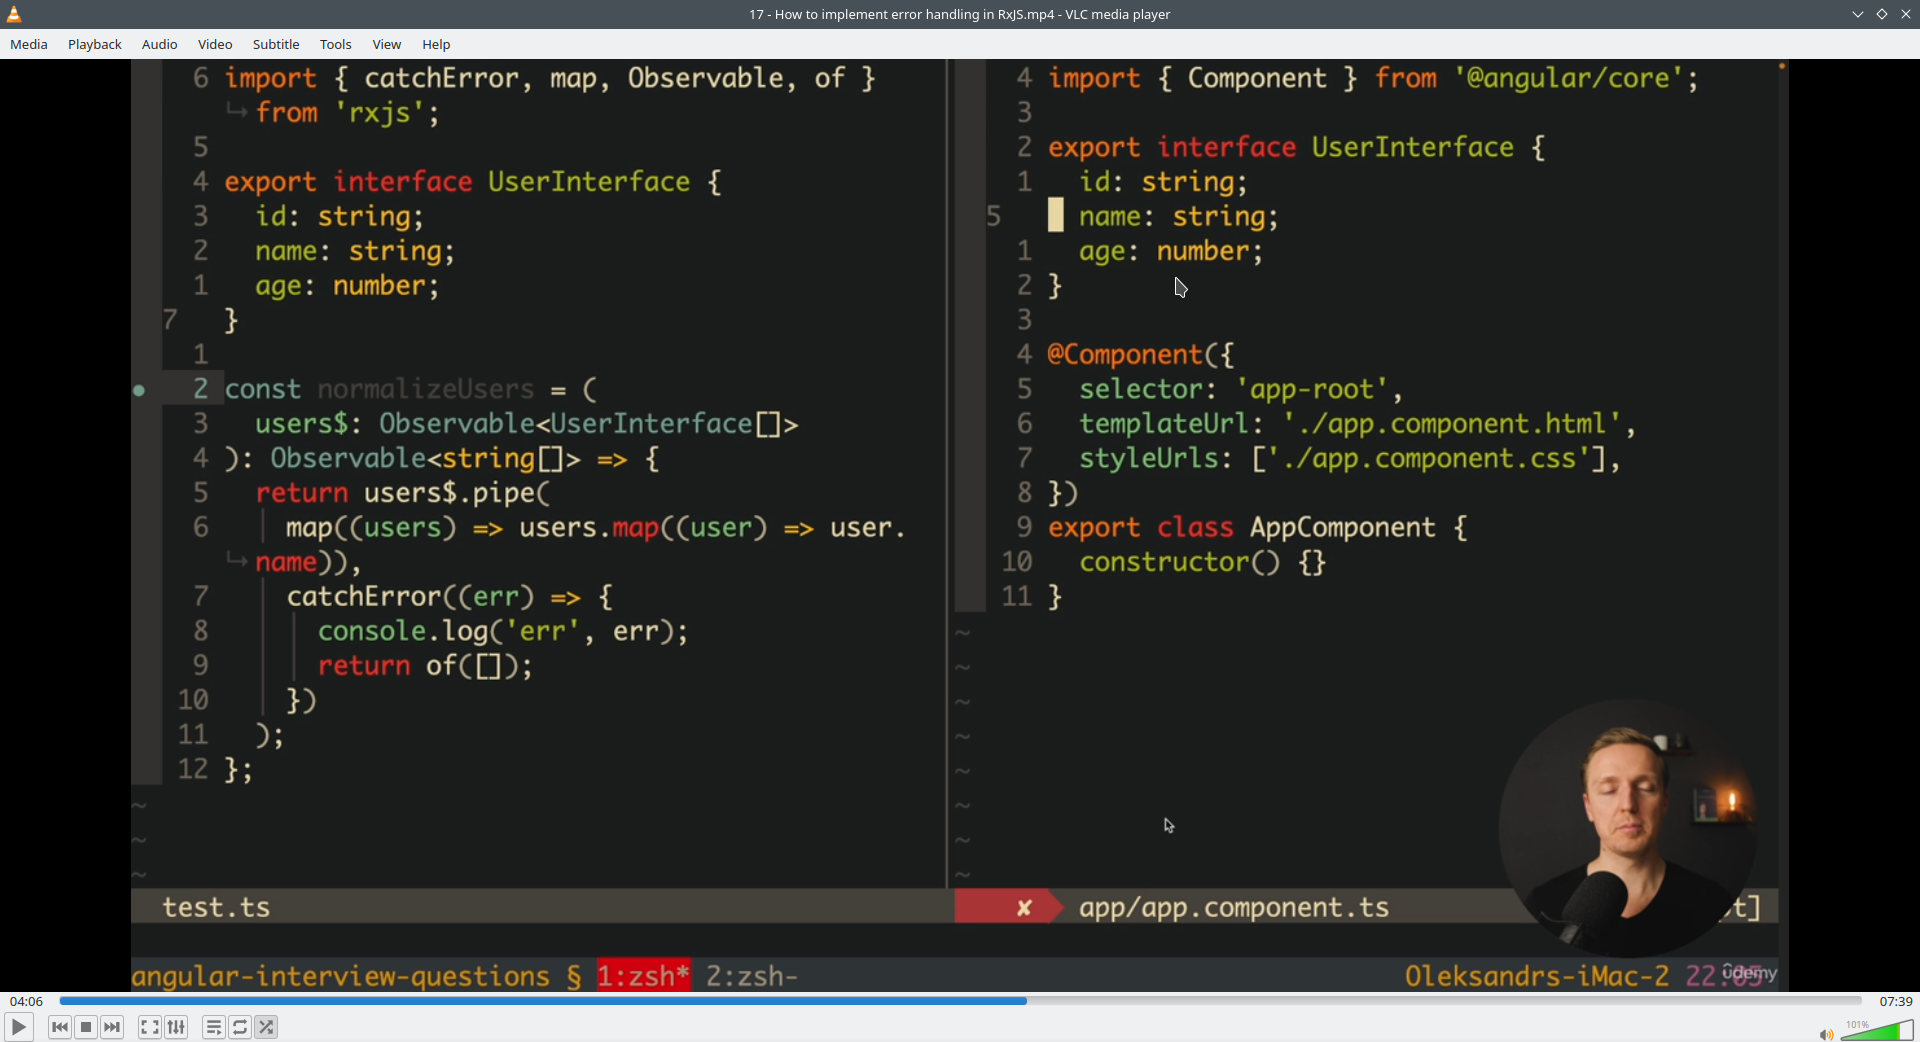This screenshot has width=1920, height=1042.
Task: Open the extended settings dialog
Action: tap(176, 1027)
